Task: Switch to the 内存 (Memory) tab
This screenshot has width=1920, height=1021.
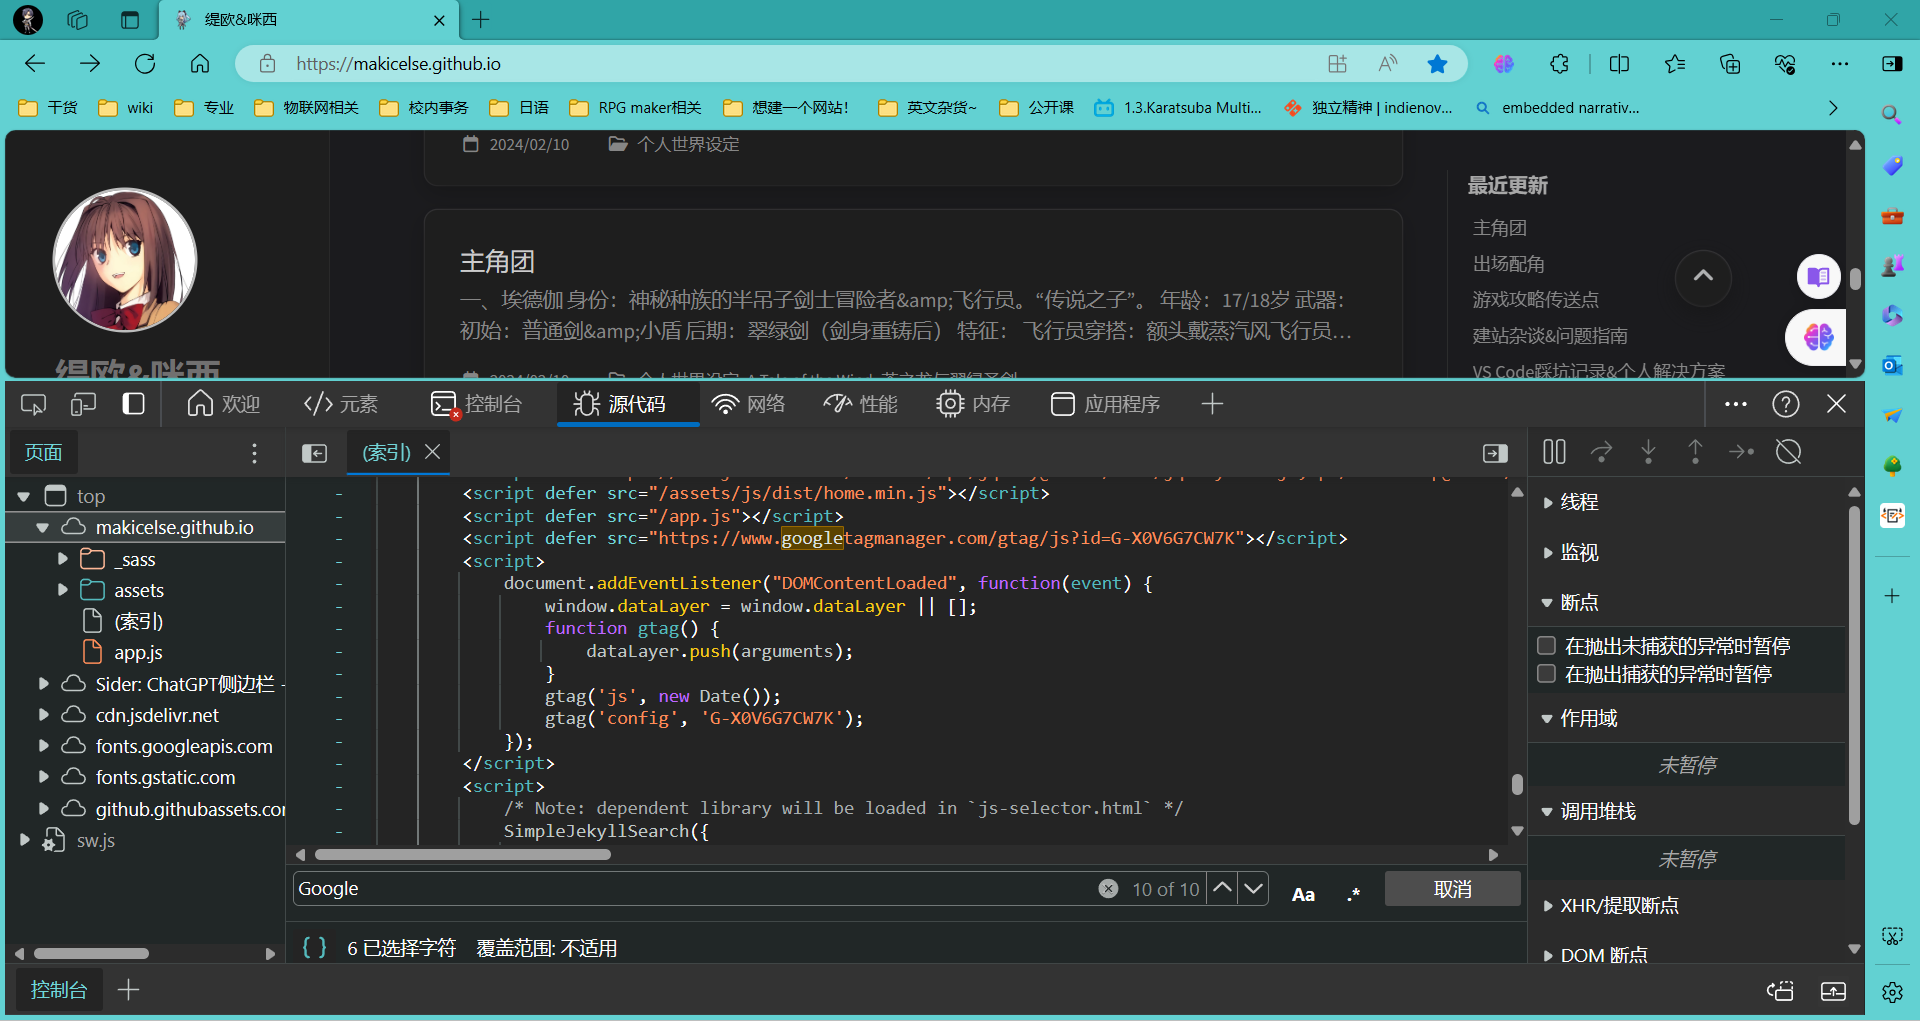Action: pyautogui.click(x=973, y=404)
